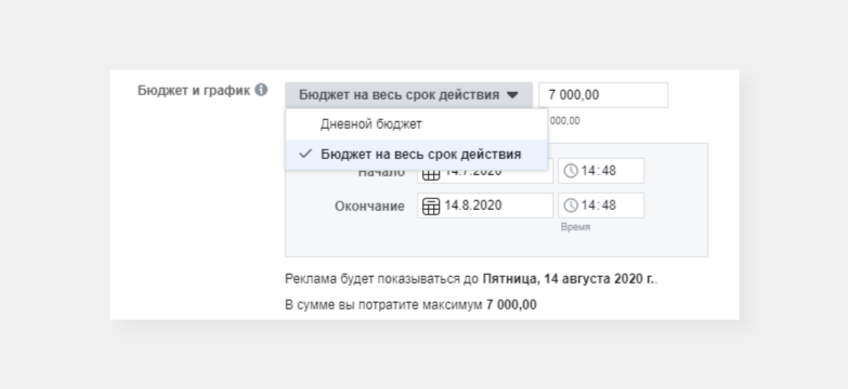Open the calendar icon in the Окончание row
The width and height of the screenshot is (848, 389).
coord(431,206)
